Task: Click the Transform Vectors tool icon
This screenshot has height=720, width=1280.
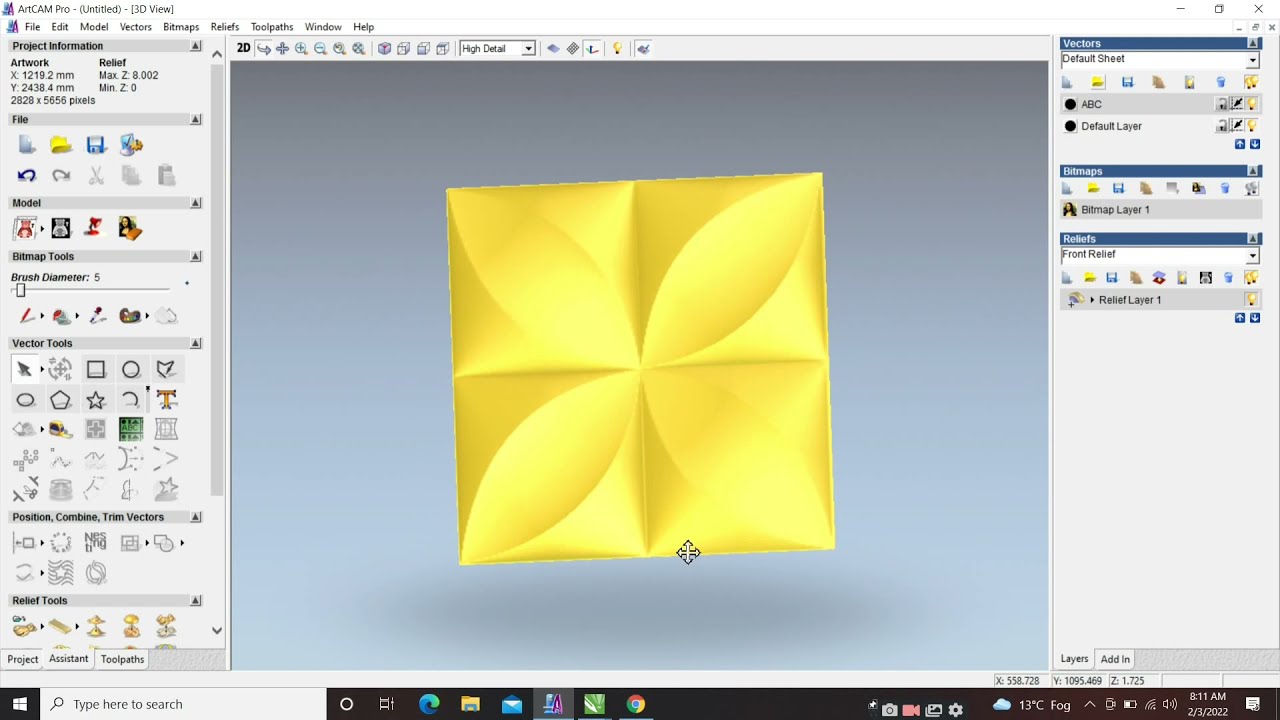Action: click(x=60, y=370)
